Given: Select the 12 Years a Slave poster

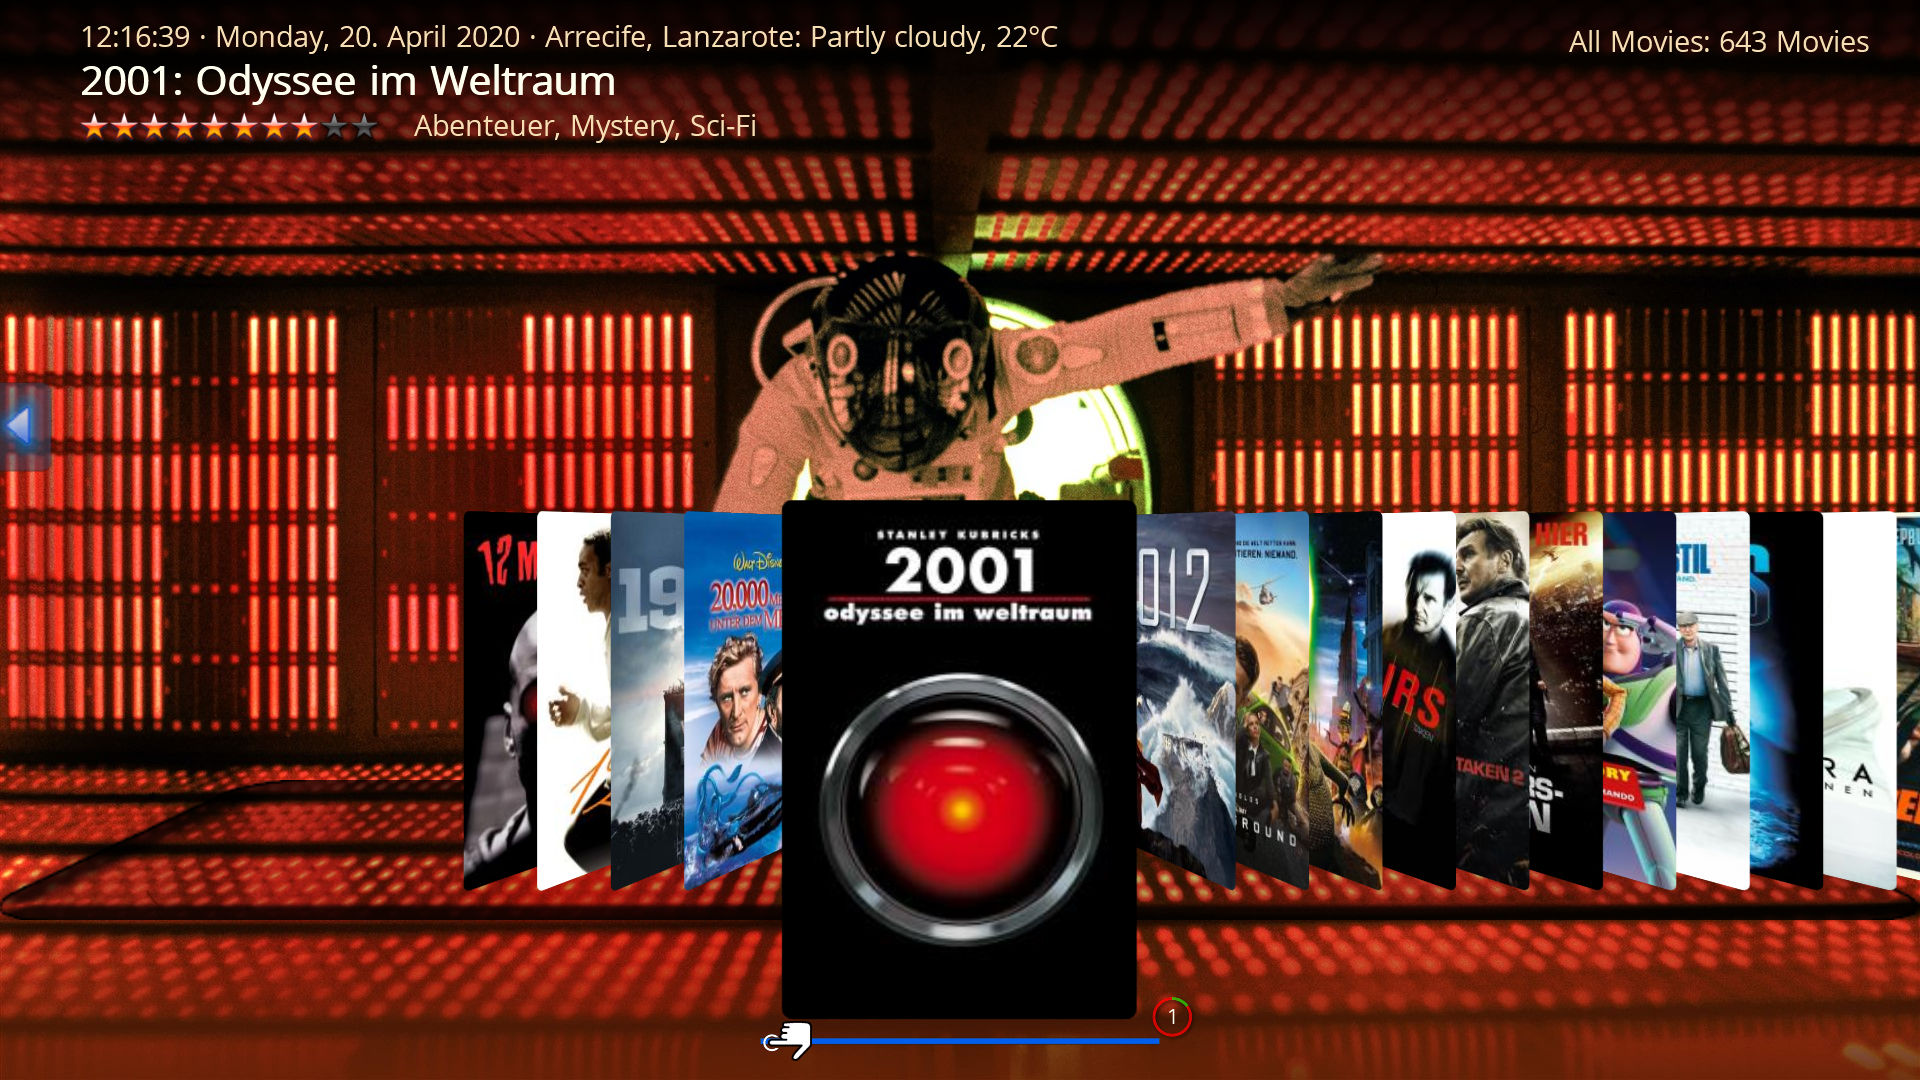Looking at the screenshot, I should click(x=574, y=700).
